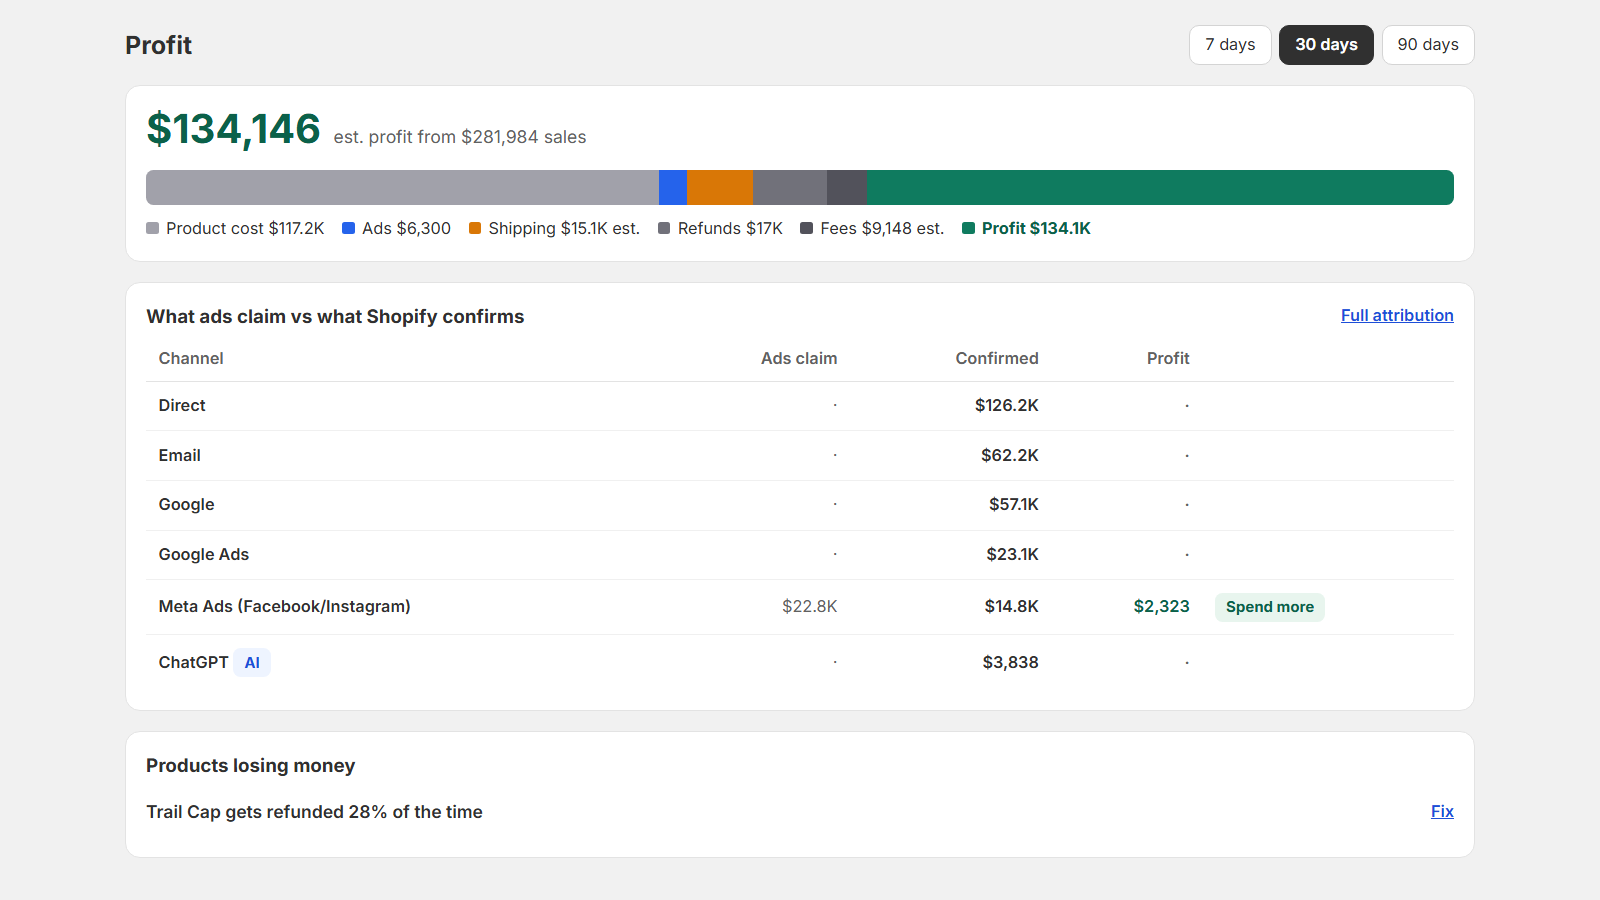The height and width of the screenshot is (900, 1600).
Task: Click the $3,838 ChatGPT confirmed value
Action: pyautogui.click(x=1011, y=663)
